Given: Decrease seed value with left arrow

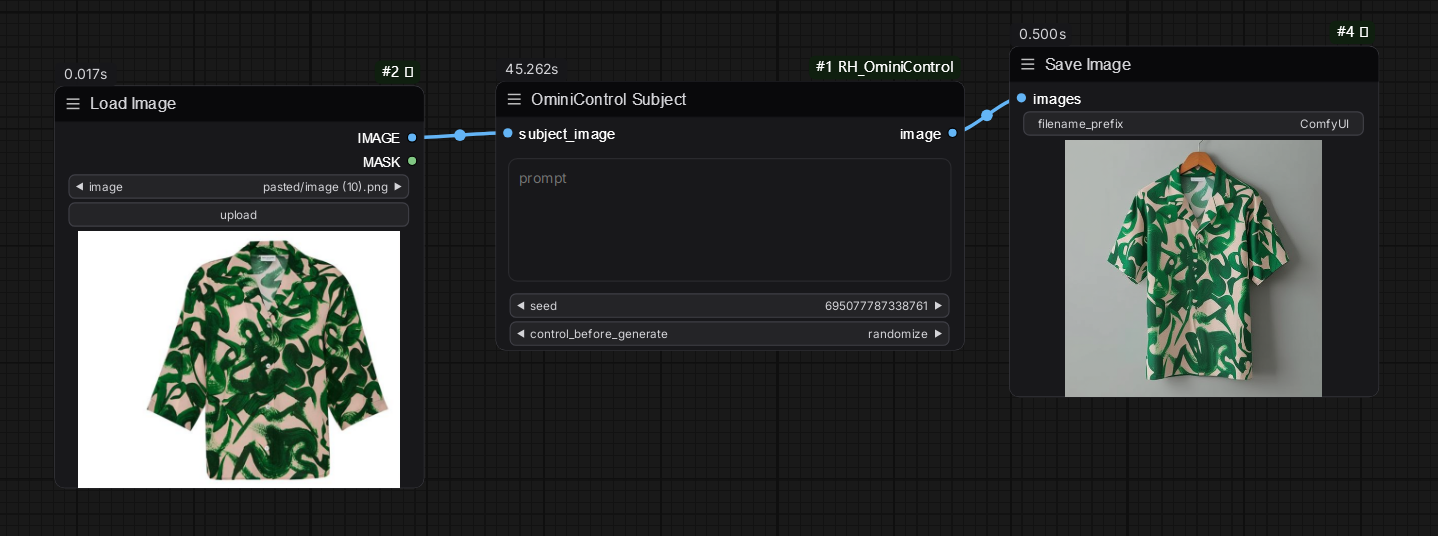Looking at the screenshot, I should [x=520, y=306].
